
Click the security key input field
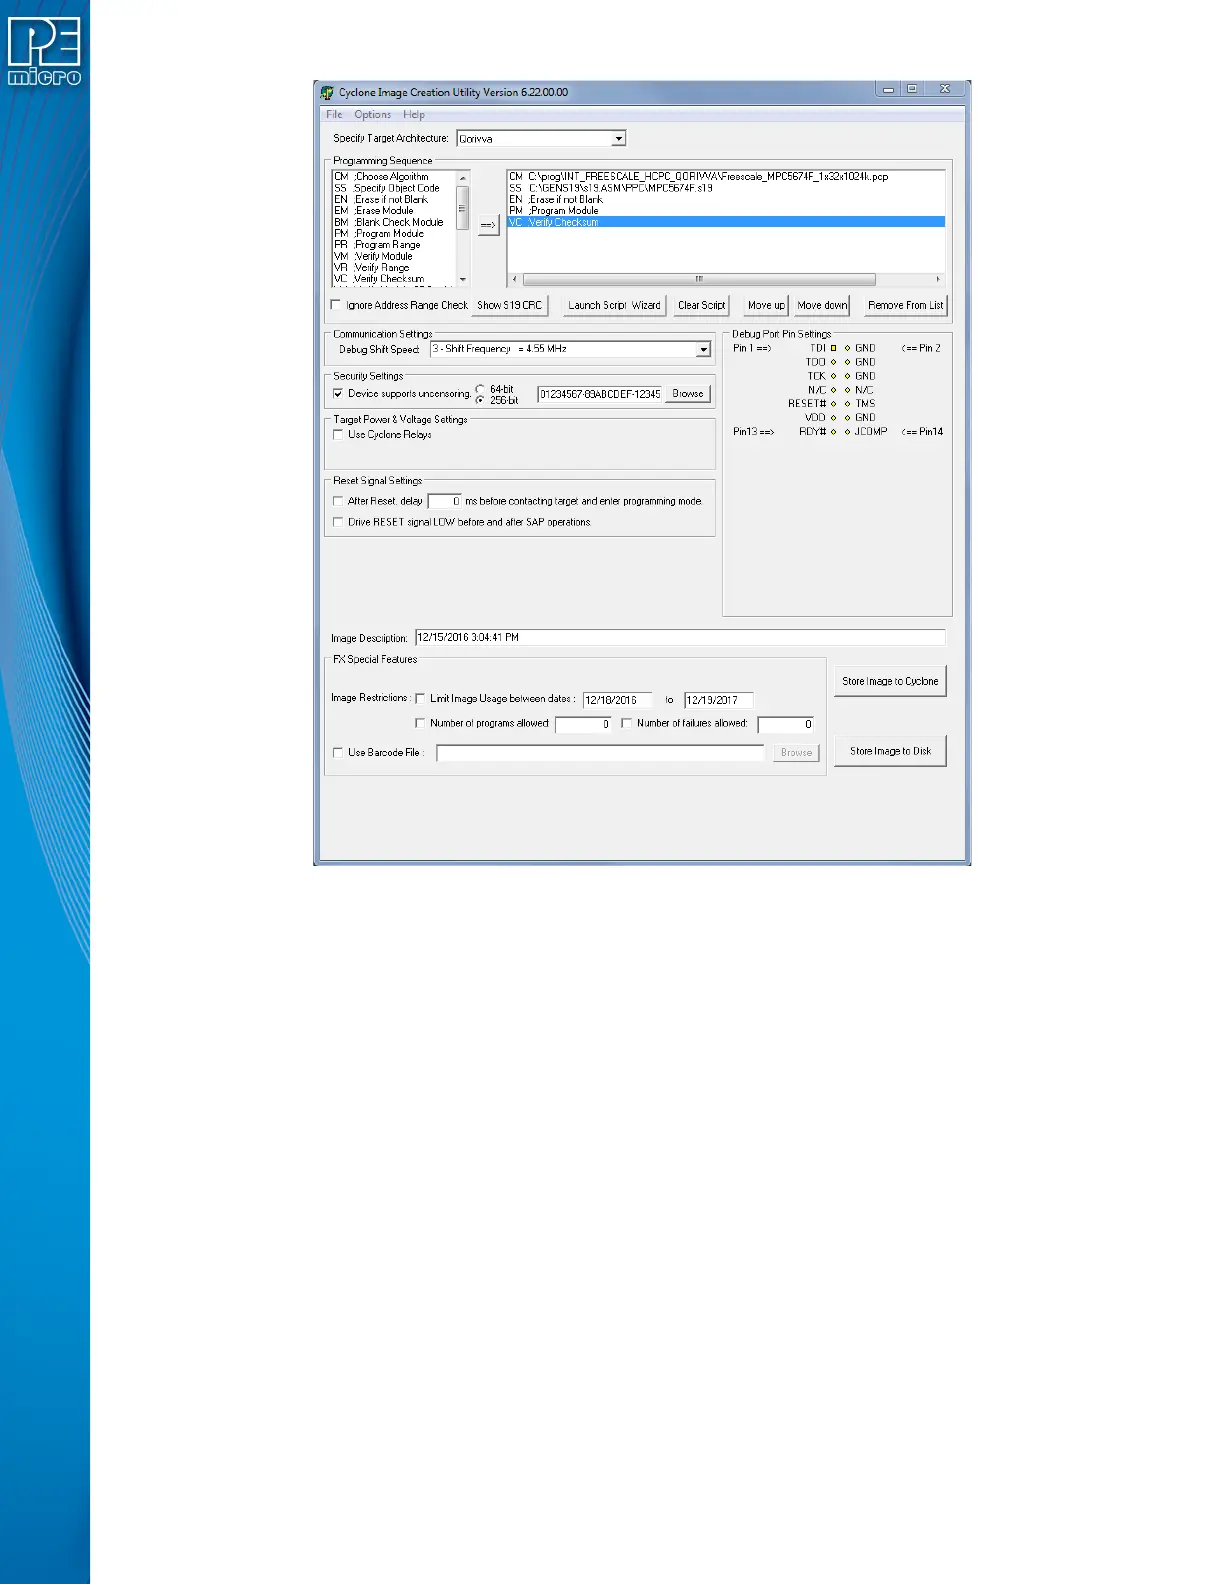pos(600,394)
